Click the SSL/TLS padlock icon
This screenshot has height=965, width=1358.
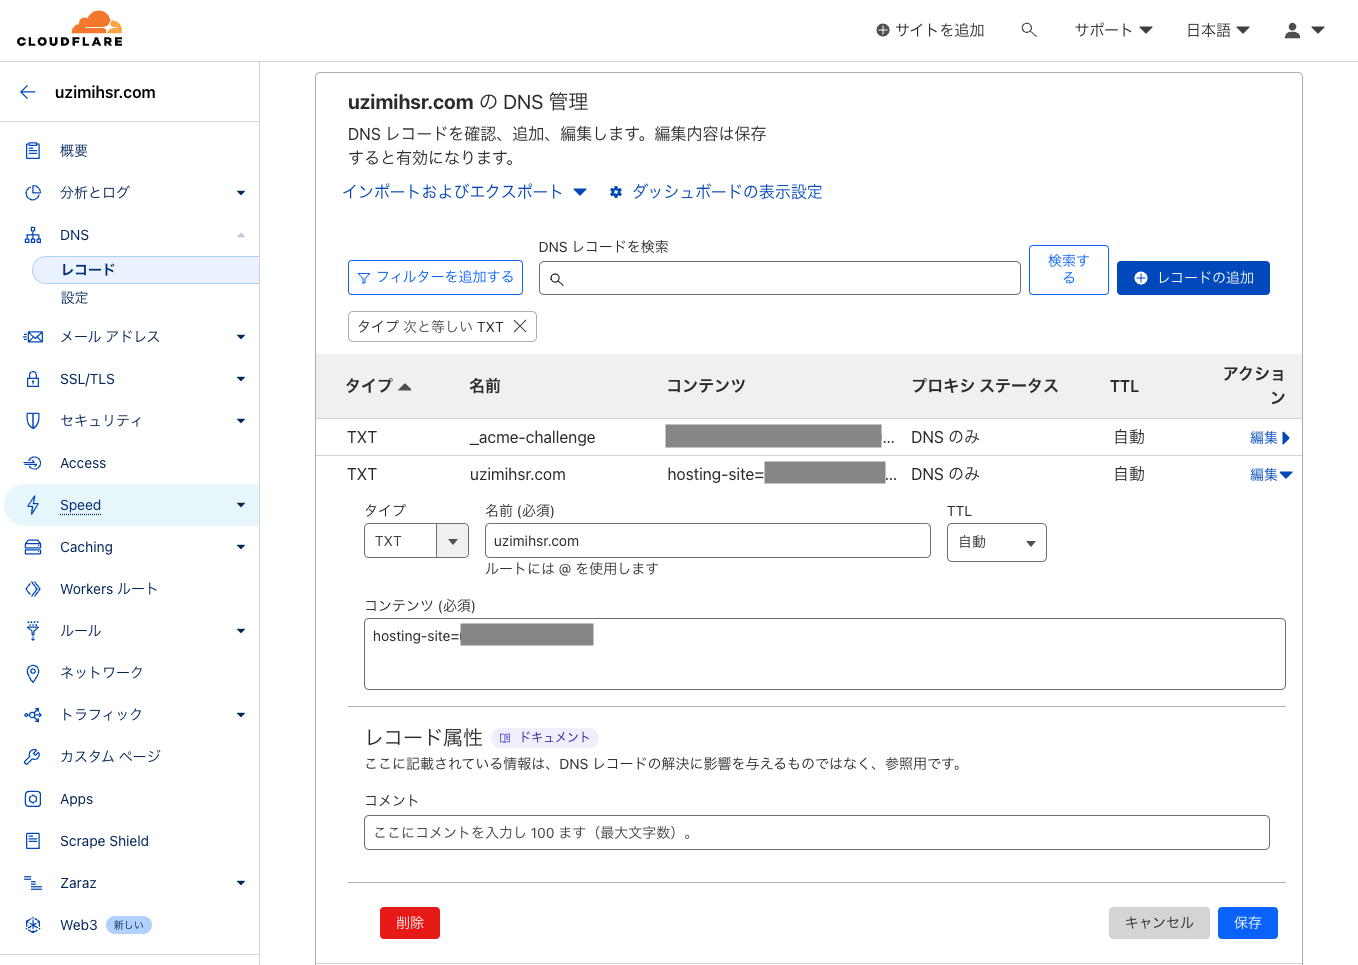33,379
